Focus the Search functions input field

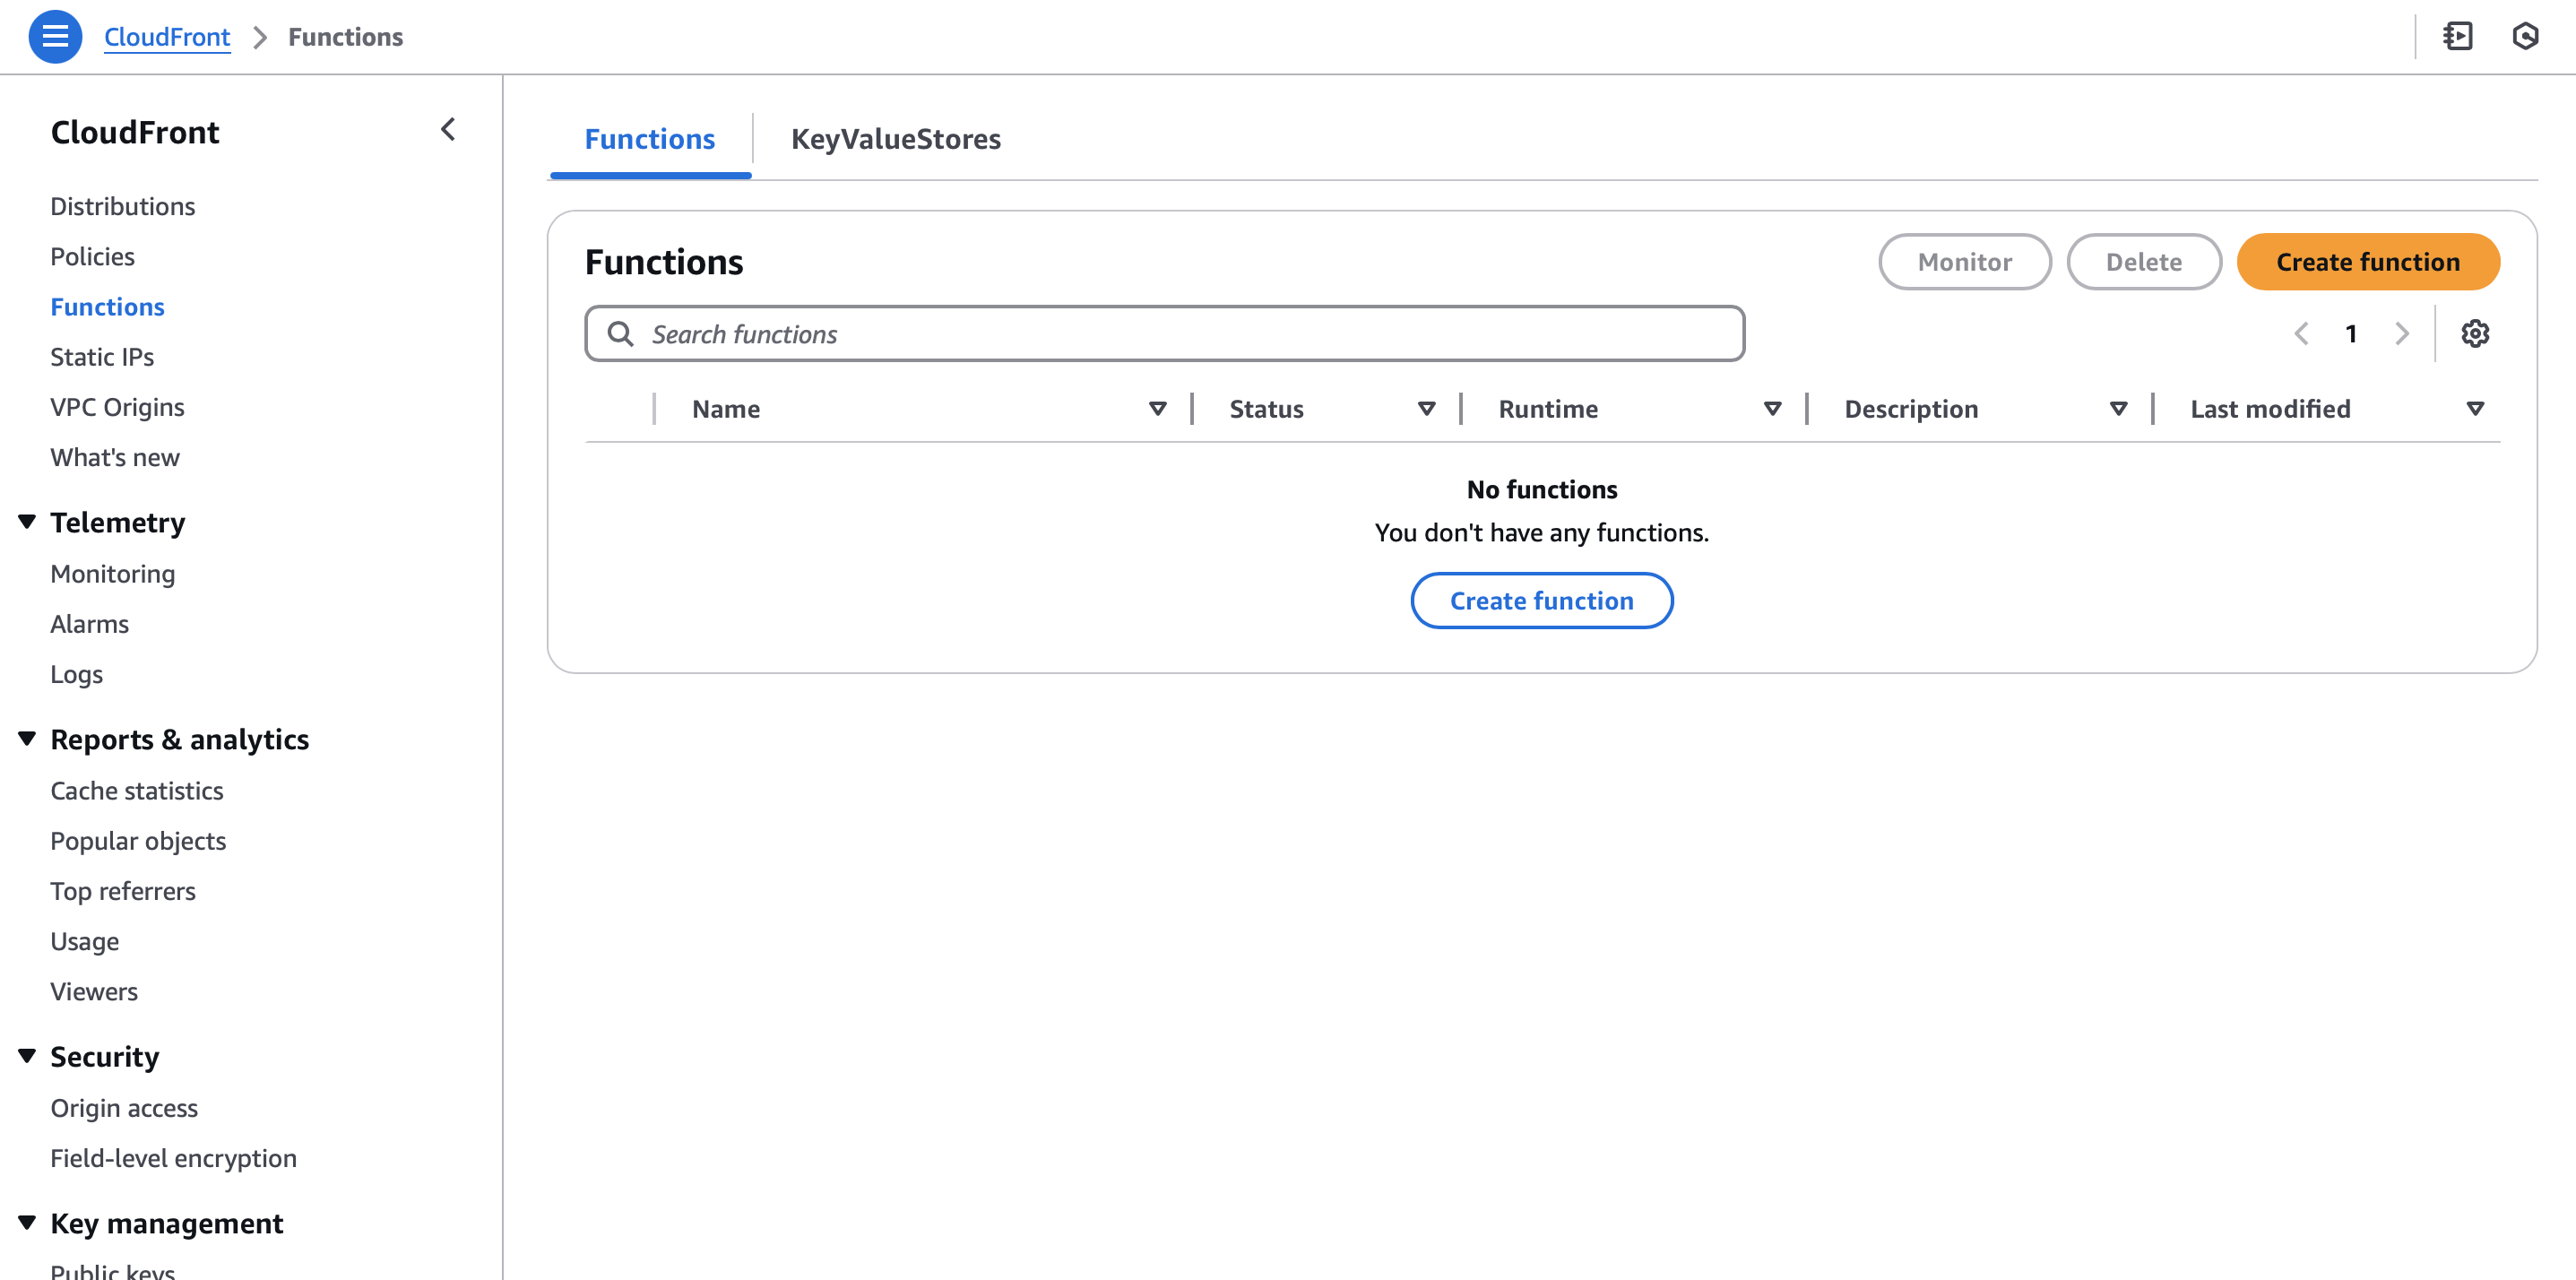[1165, 334]
